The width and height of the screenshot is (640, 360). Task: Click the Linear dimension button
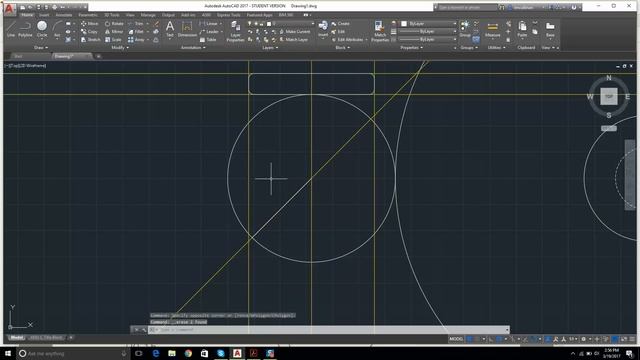tap(211, 24)
